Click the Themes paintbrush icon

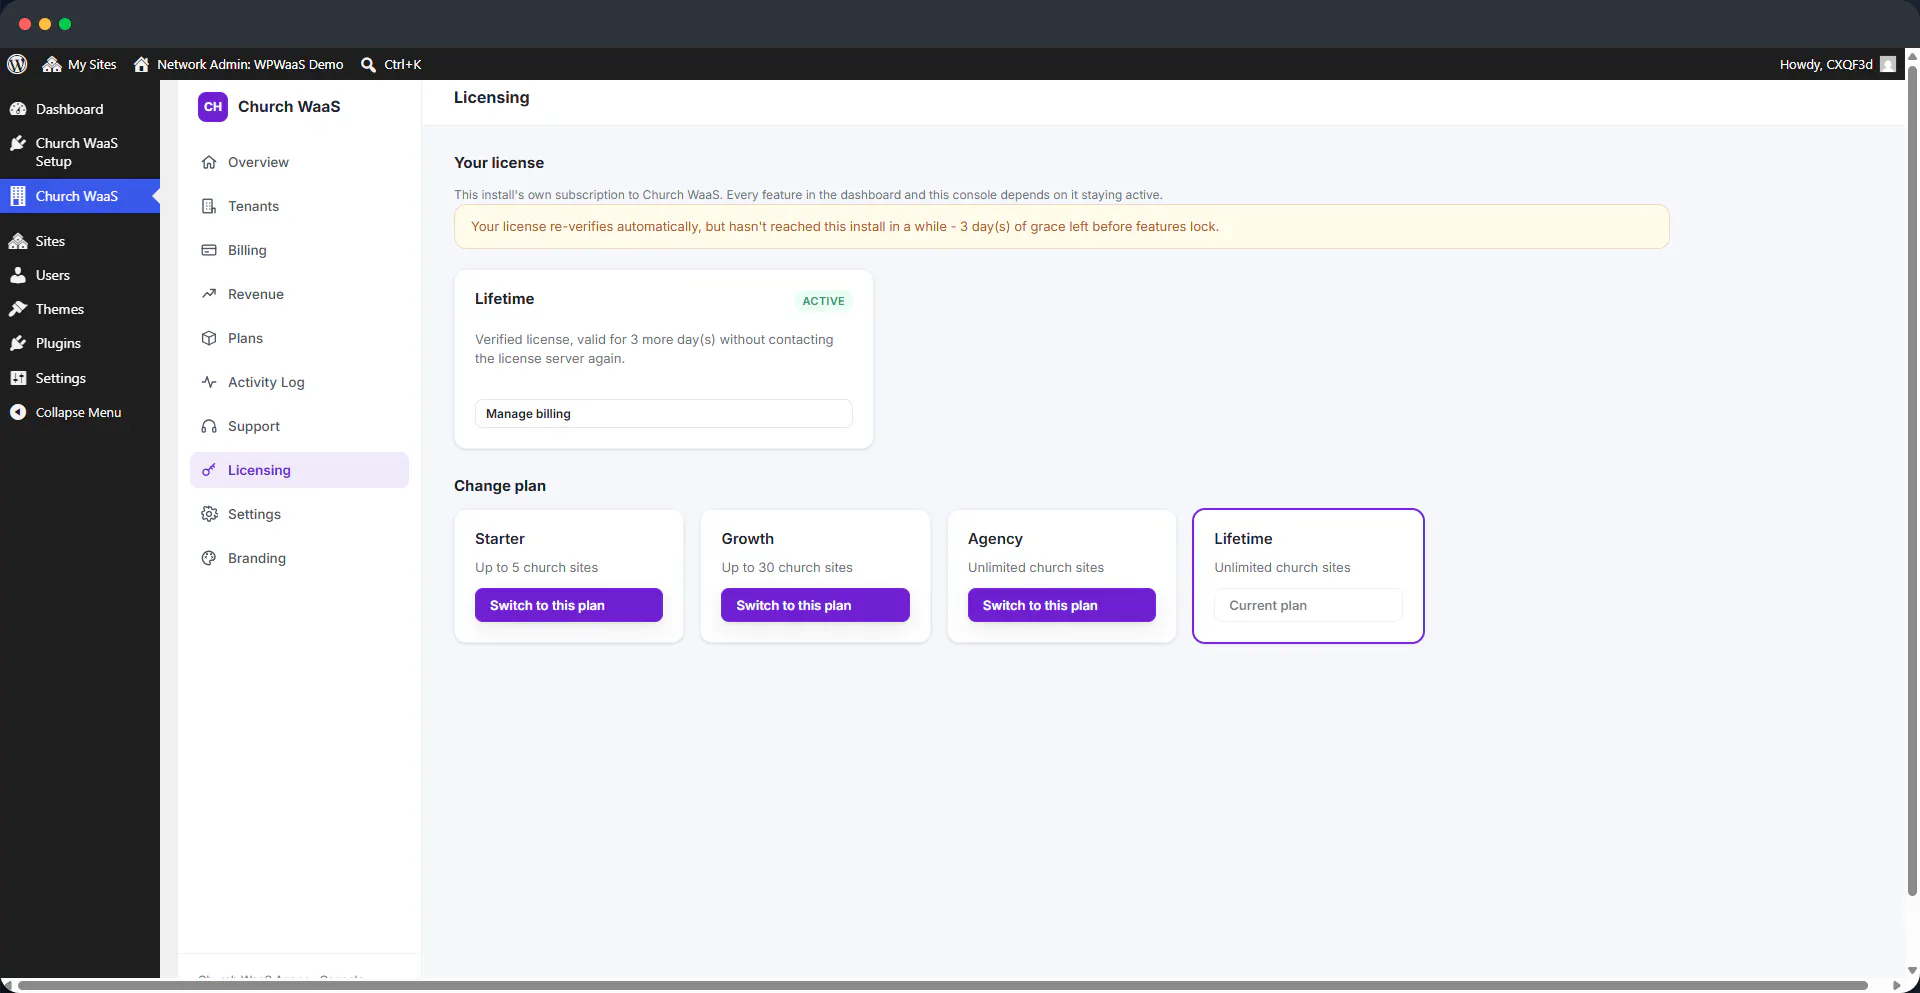pos(18,309)
